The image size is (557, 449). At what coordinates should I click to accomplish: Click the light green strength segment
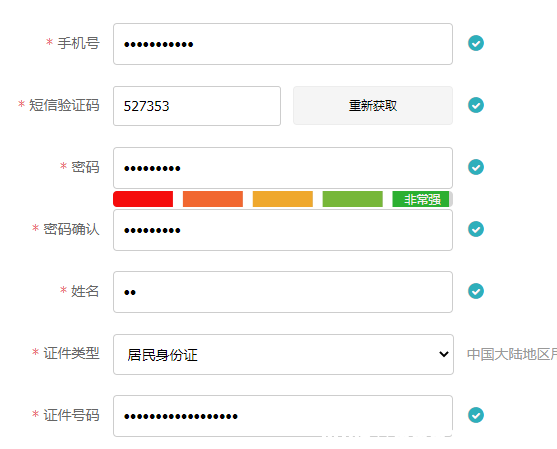pos(352,199)
